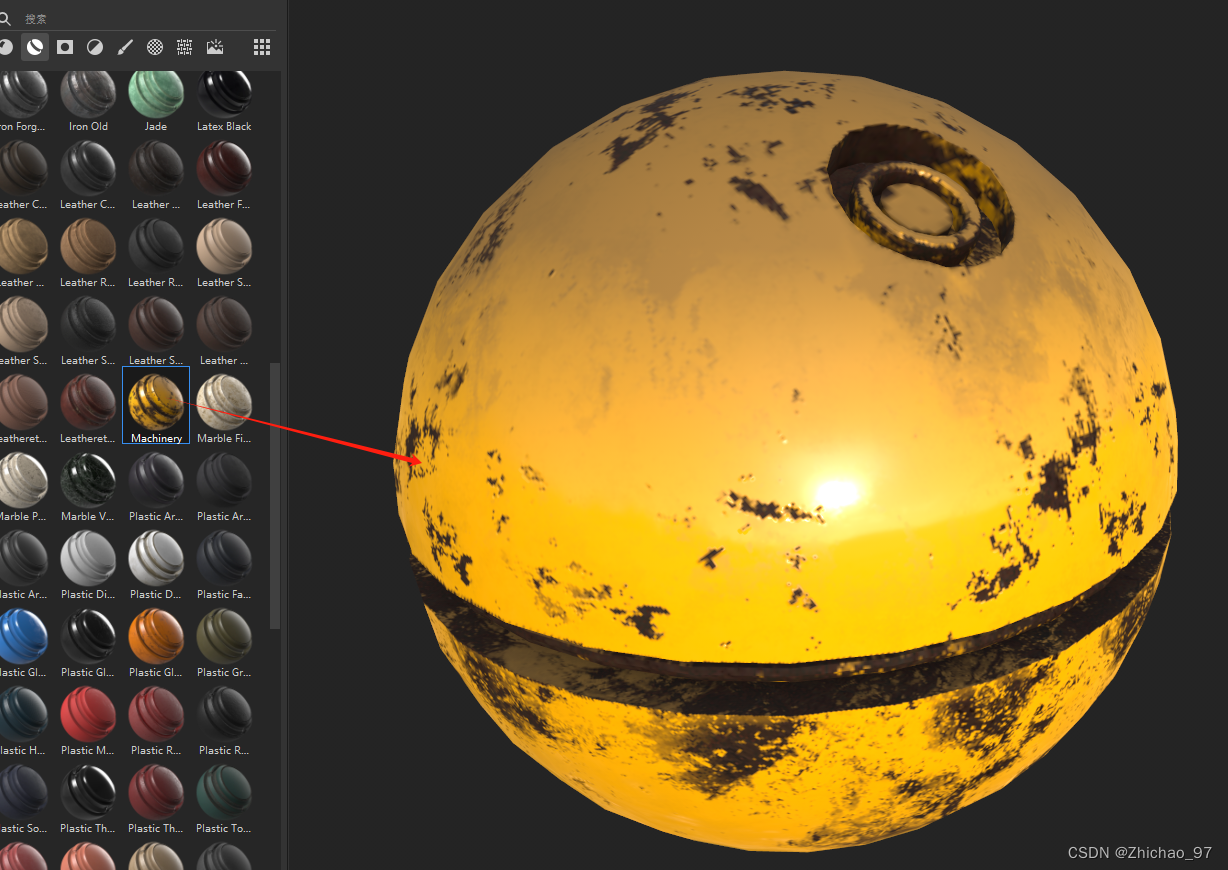Pick the black Leather R... material
Image resolution: width=1228 pixels, height=870 pixels.
pos(156,254)
